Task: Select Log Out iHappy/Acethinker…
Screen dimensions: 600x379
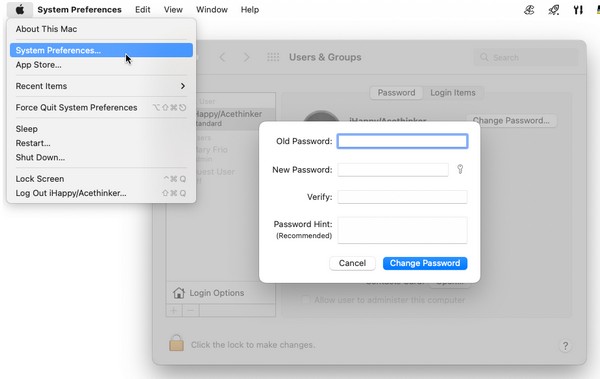Action: [x=101, y=193]
